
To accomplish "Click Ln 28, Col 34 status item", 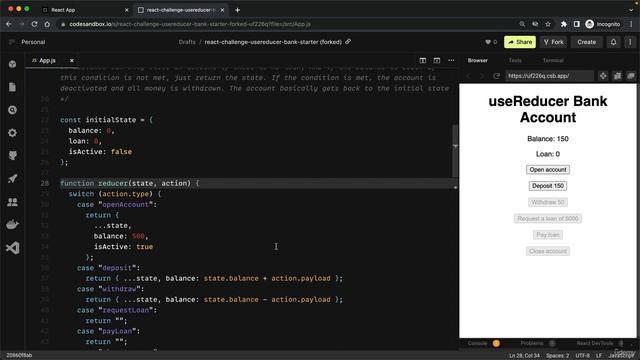I will [x=524, y=356].
